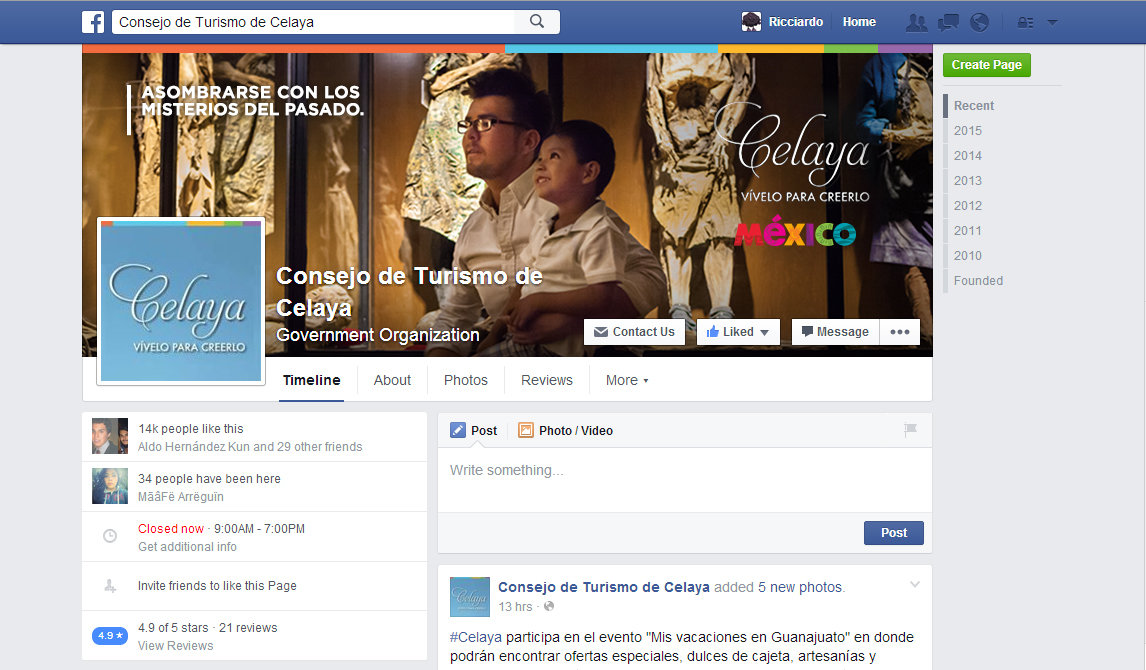Viewport: 1146px width, 670px height.
Task: Click the clock icon beside hours
Action: 110,536
